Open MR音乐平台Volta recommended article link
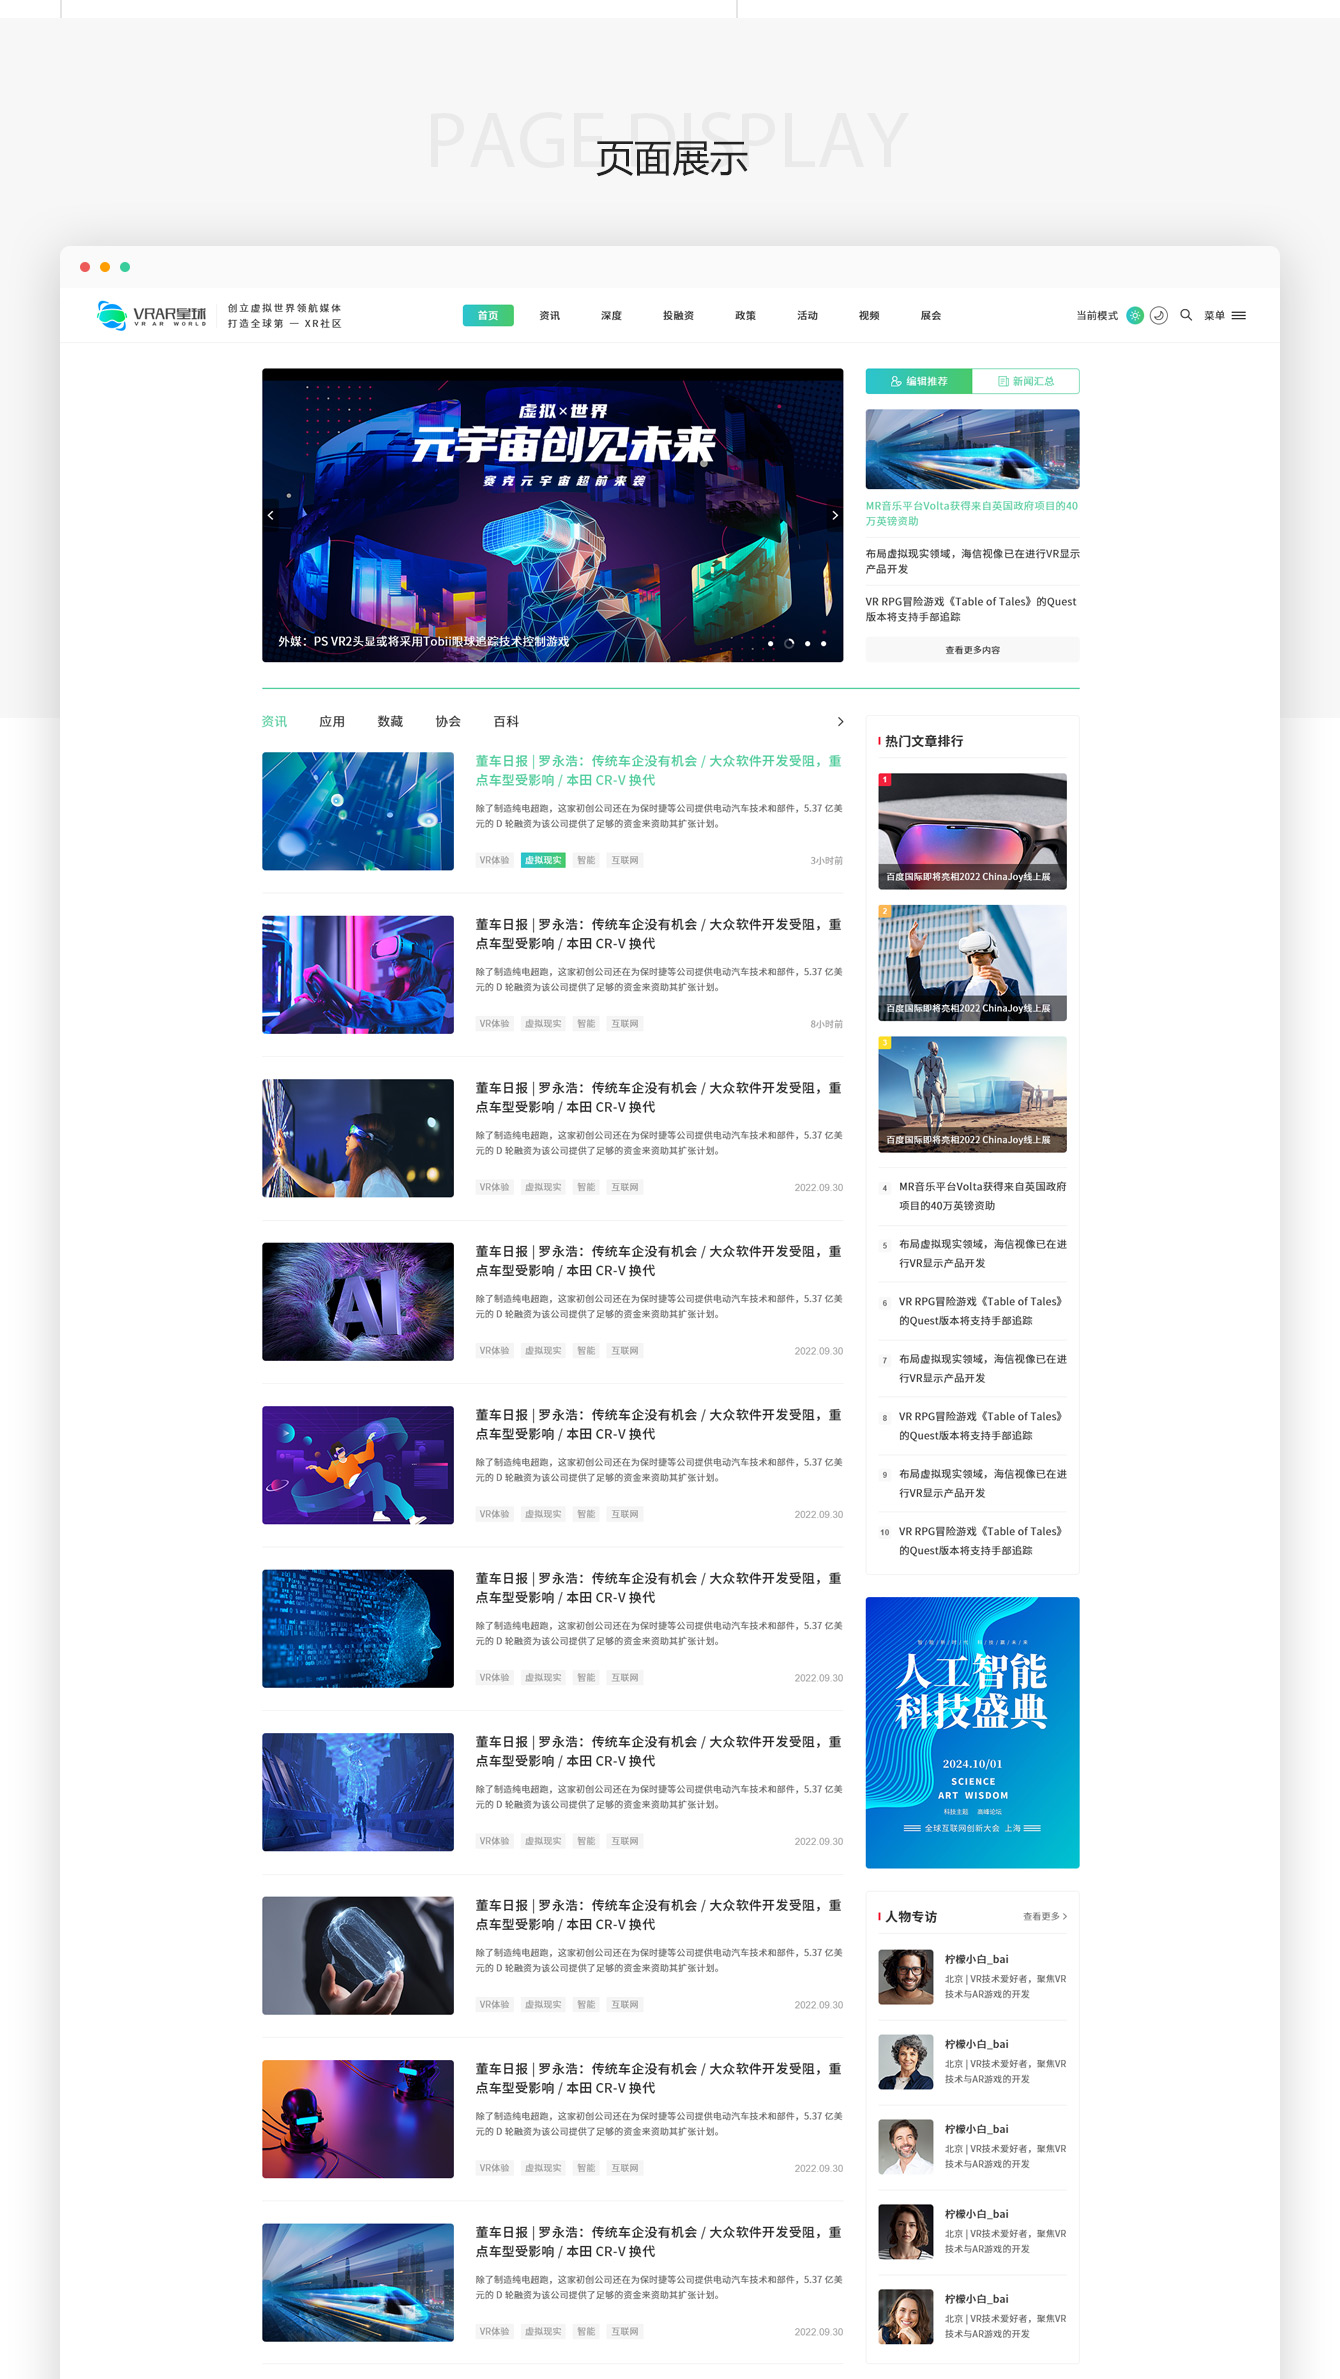This screenshot has height=2379, width=1340. tap(972, 513)
